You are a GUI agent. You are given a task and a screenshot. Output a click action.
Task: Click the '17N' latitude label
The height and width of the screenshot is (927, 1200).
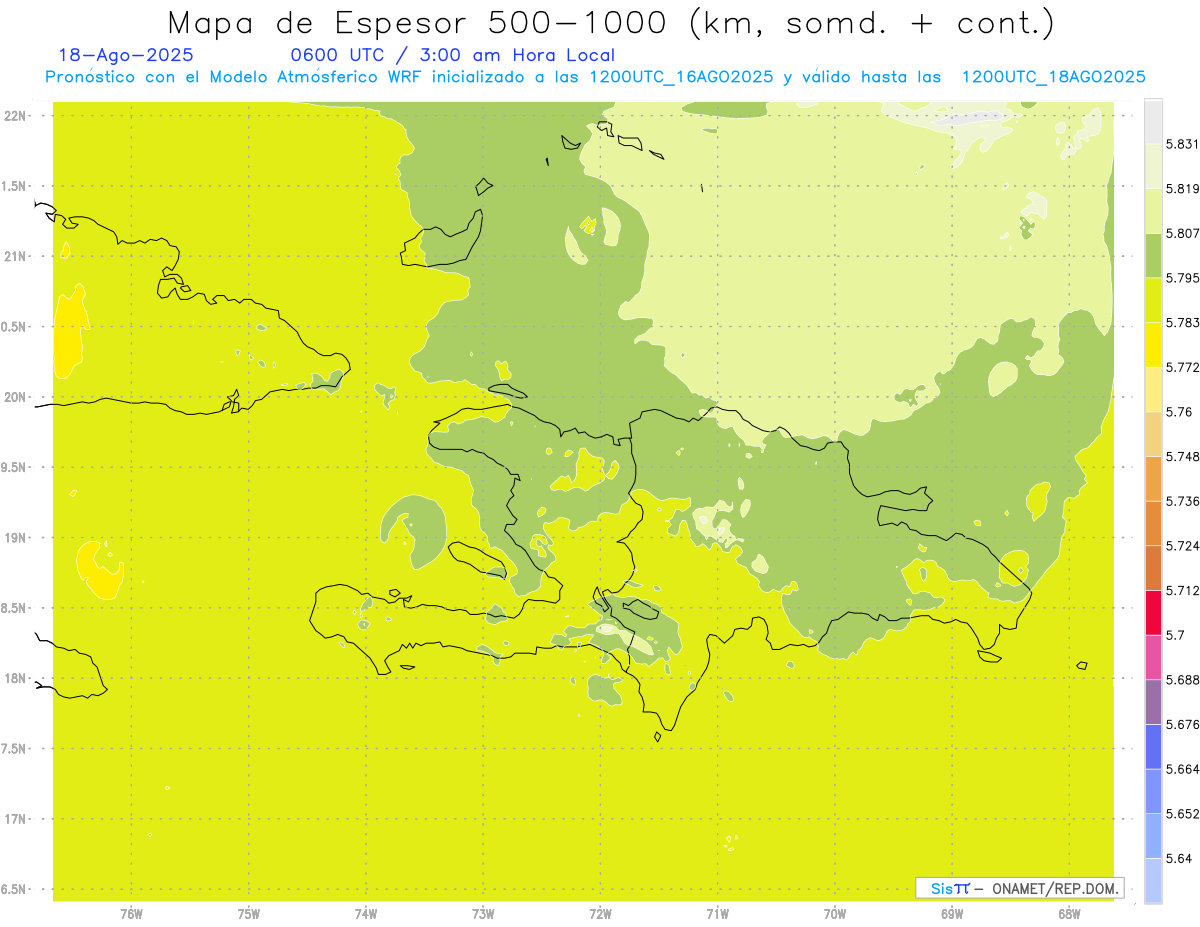pos(14,819)
